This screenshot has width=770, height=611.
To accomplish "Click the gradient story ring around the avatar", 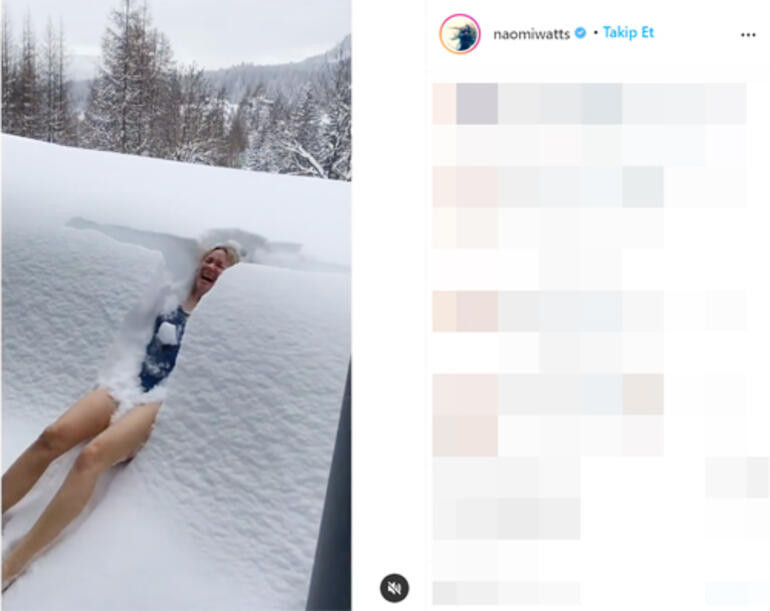I will (460, 34).
